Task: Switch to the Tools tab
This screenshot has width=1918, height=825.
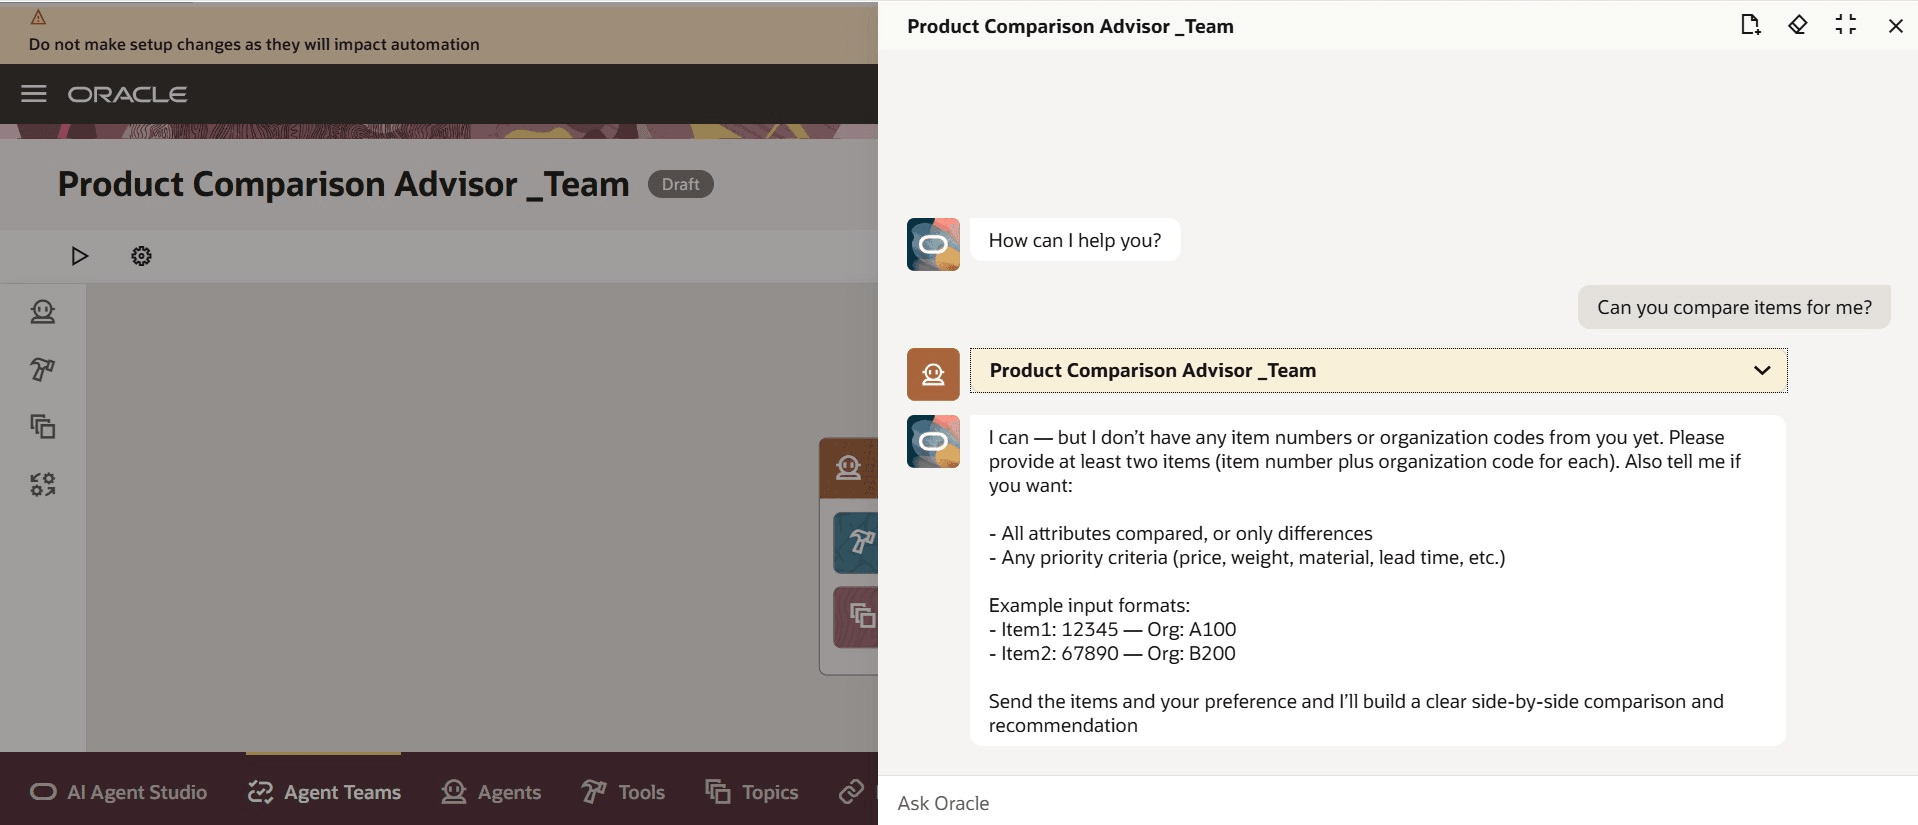Action: tap(623, 792)
